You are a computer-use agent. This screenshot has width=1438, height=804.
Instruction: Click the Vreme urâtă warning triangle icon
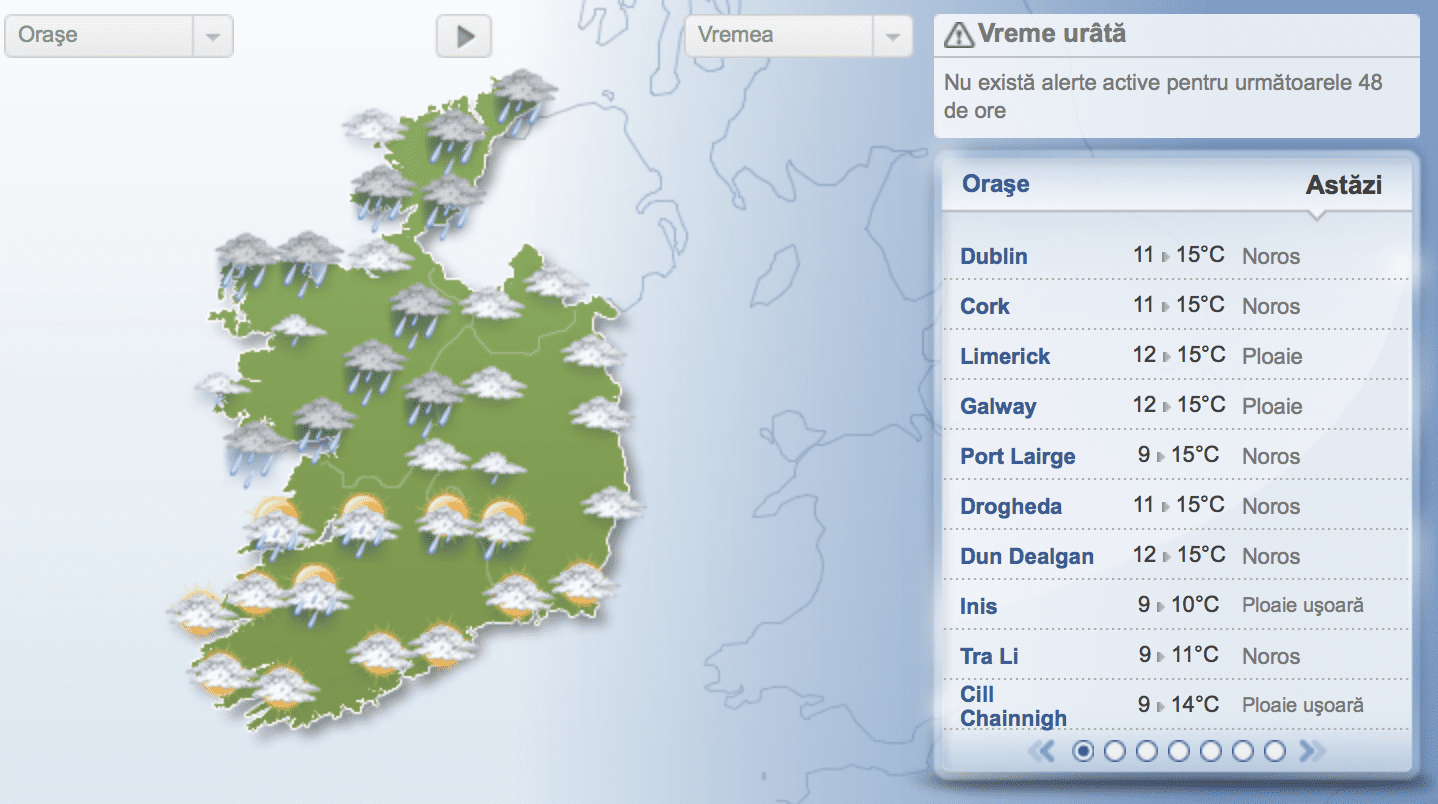point(958,35)
